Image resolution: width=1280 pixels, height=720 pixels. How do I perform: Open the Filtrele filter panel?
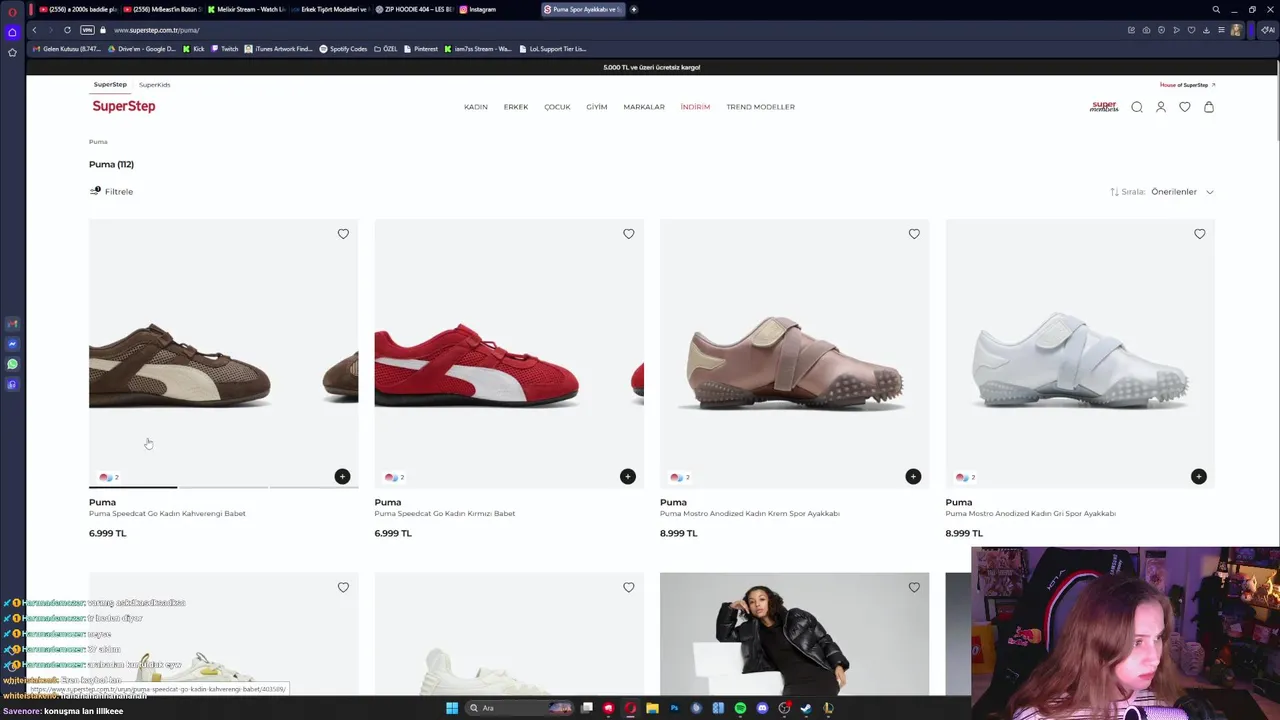point(111,191)
